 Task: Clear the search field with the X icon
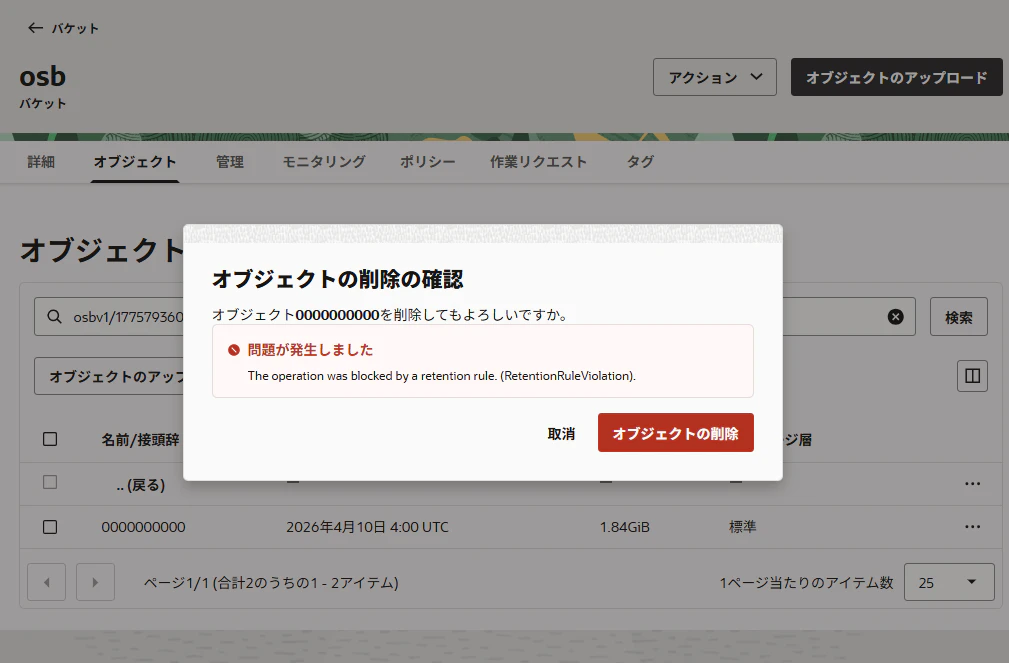coord(895,317)
